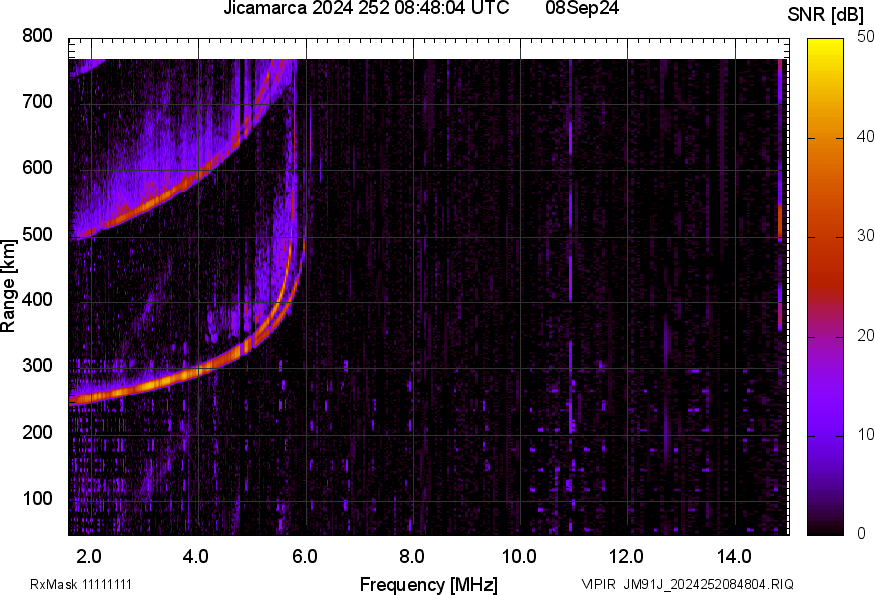Click the x-axis tick label '6.0'
This screenshot has height=595, width=874.
point(304,556)
